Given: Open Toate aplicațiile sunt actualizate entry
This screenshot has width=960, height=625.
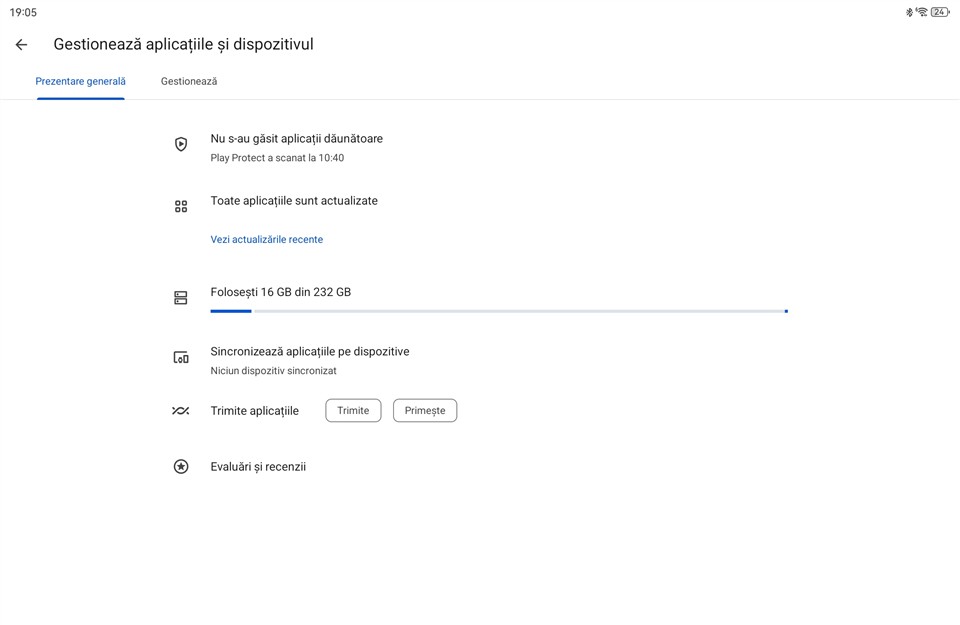Looking at the screenshot, I should pyautogui.click(x=294, y=201).
